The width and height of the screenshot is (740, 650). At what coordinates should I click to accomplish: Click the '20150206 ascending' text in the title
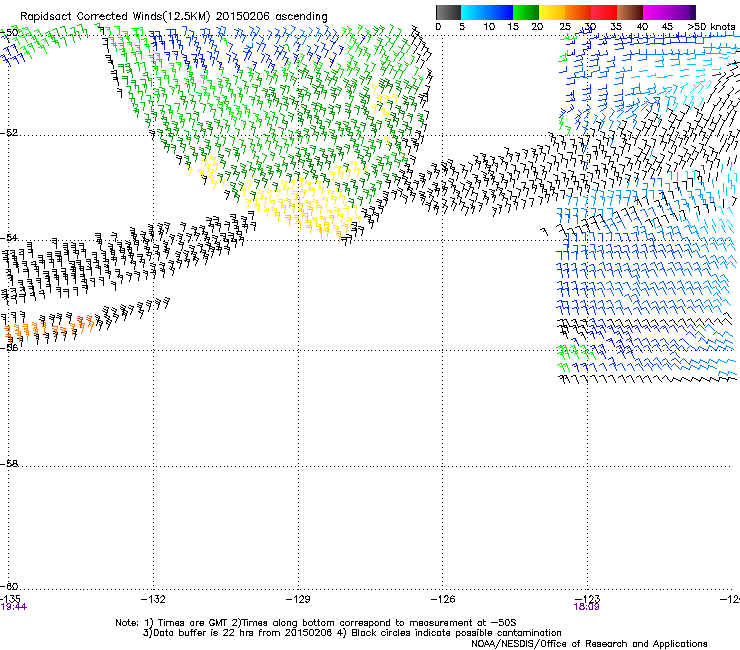pos(271,16)
